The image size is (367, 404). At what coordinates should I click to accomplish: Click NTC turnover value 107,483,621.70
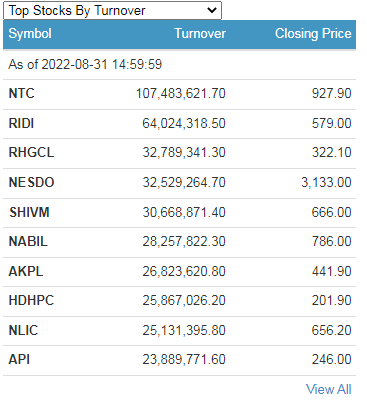181,93
